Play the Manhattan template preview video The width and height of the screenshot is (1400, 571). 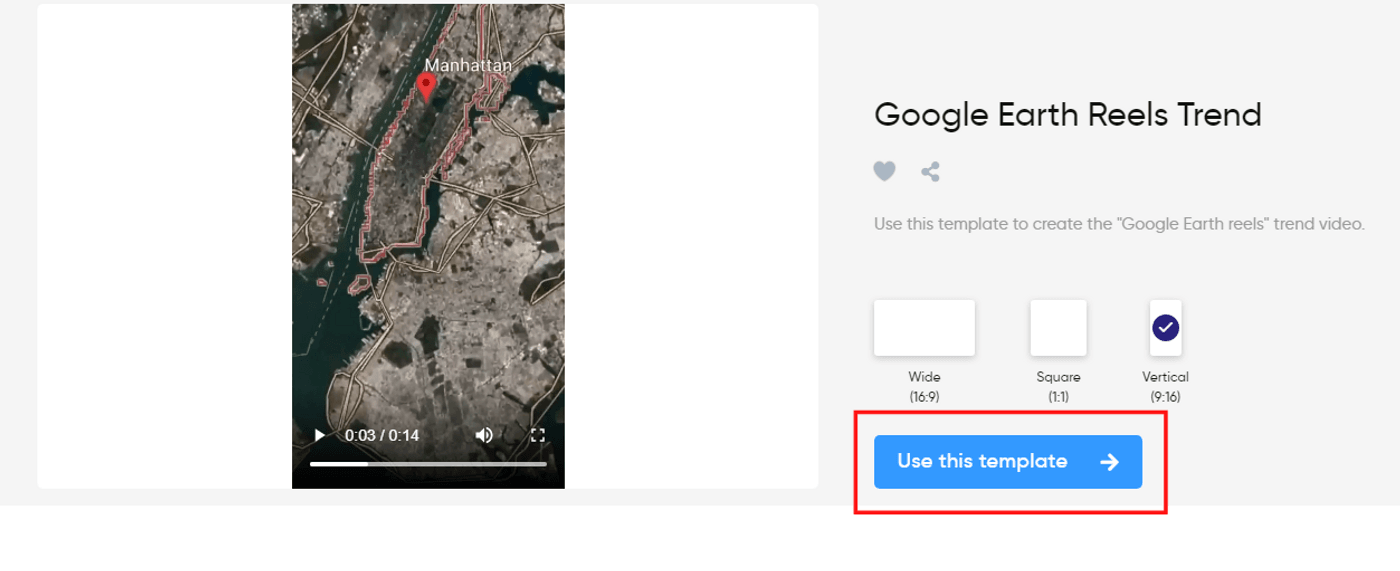click(319, 435)
